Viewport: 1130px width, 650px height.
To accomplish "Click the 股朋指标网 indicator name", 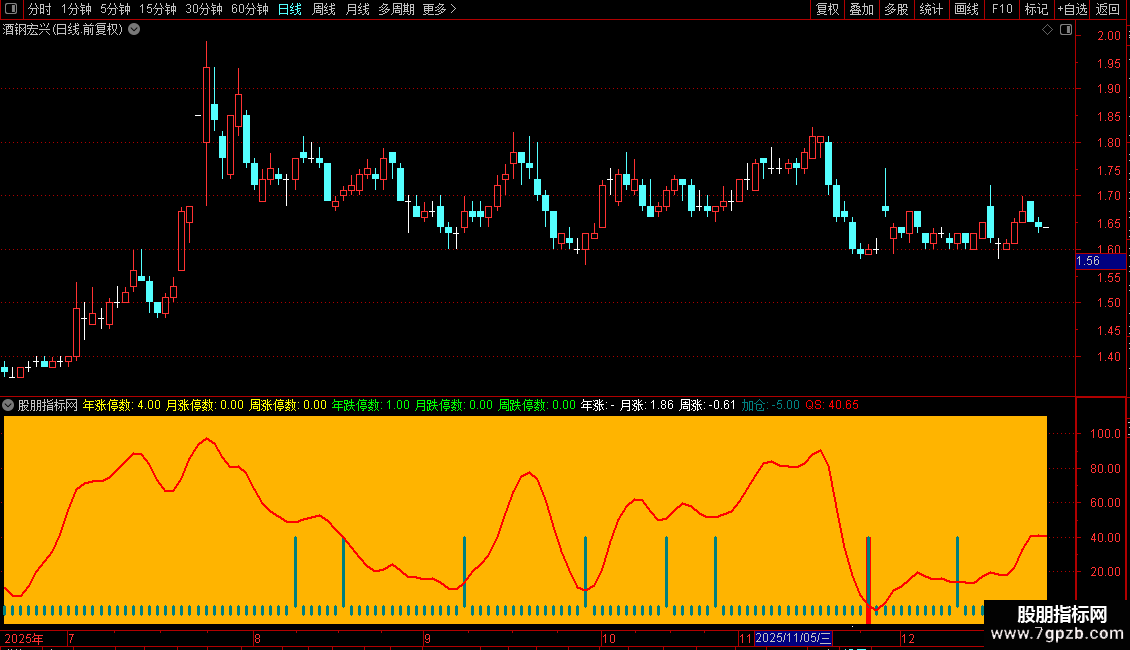I will point(48,405).
